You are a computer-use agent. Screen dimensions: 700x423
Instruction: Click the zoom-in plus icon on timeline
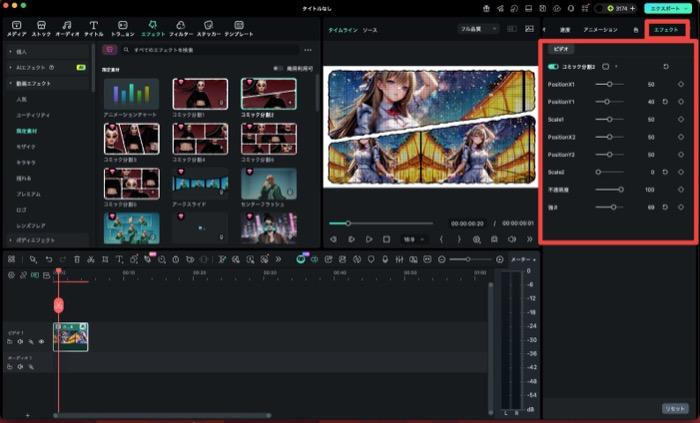click(500, 259)
